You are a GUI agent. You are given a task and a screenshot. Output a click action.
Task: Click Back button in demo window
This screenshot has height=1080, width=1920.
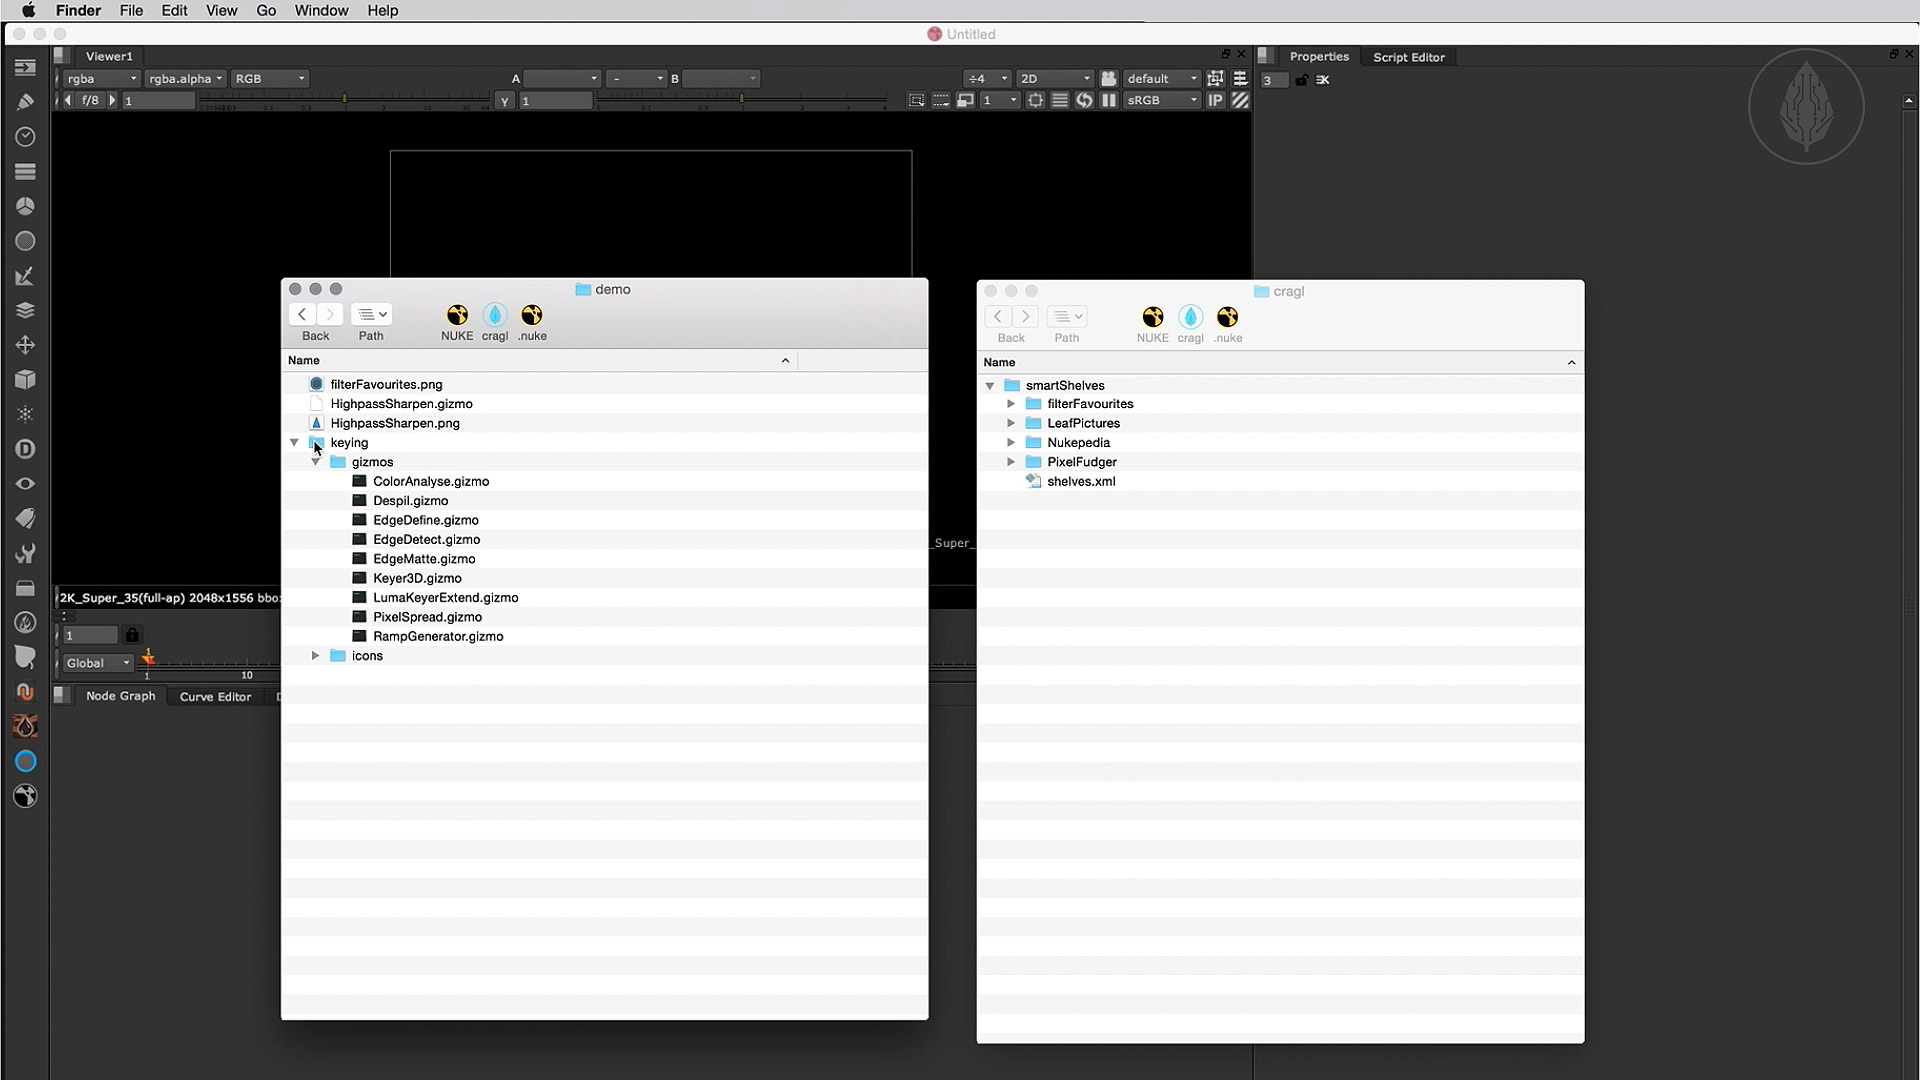[302, 314]
